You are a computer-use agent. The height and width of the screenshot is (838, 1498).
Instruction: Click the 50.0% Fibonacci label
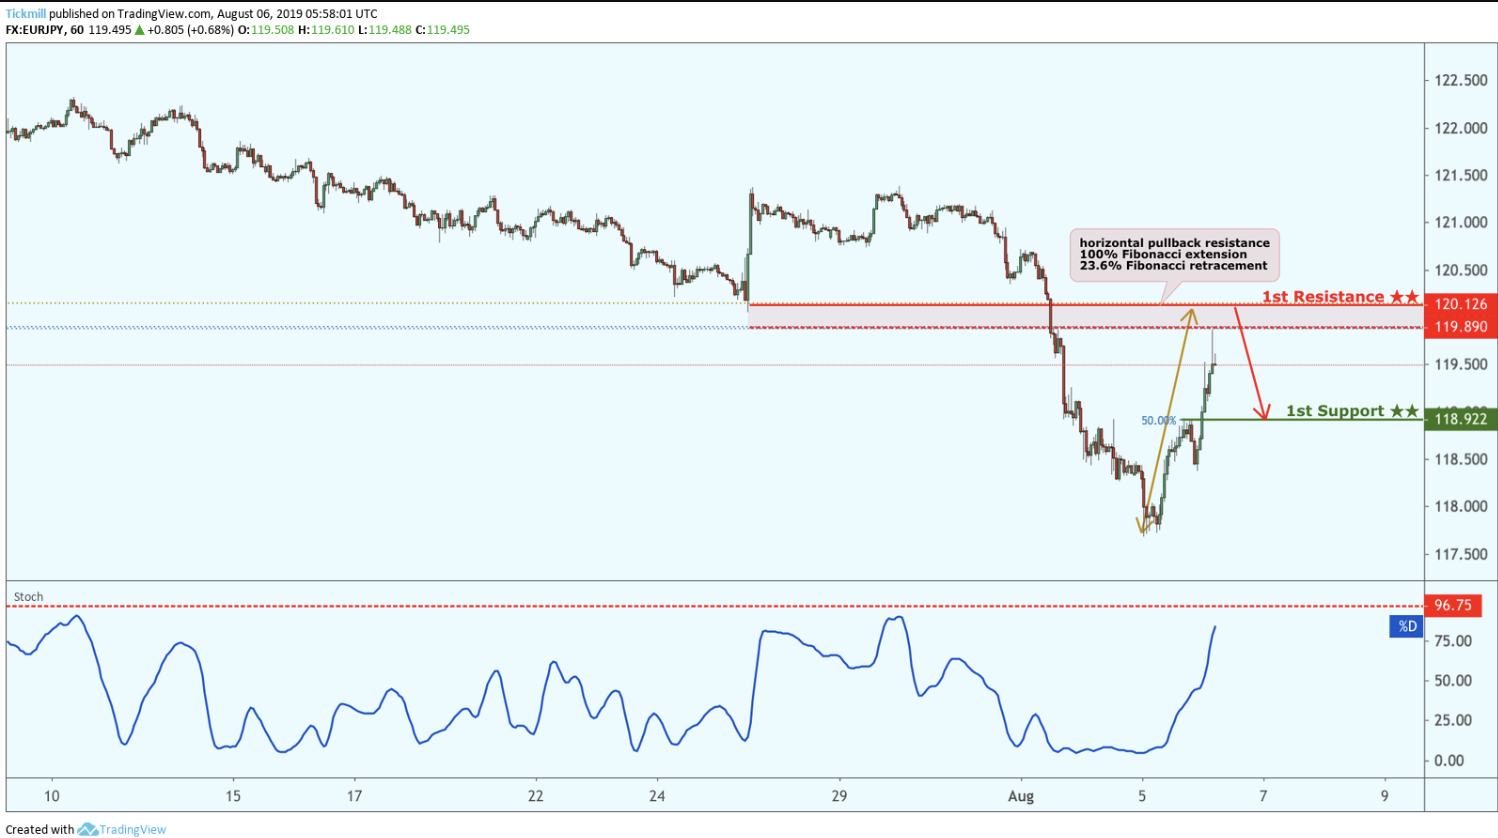1158,421
